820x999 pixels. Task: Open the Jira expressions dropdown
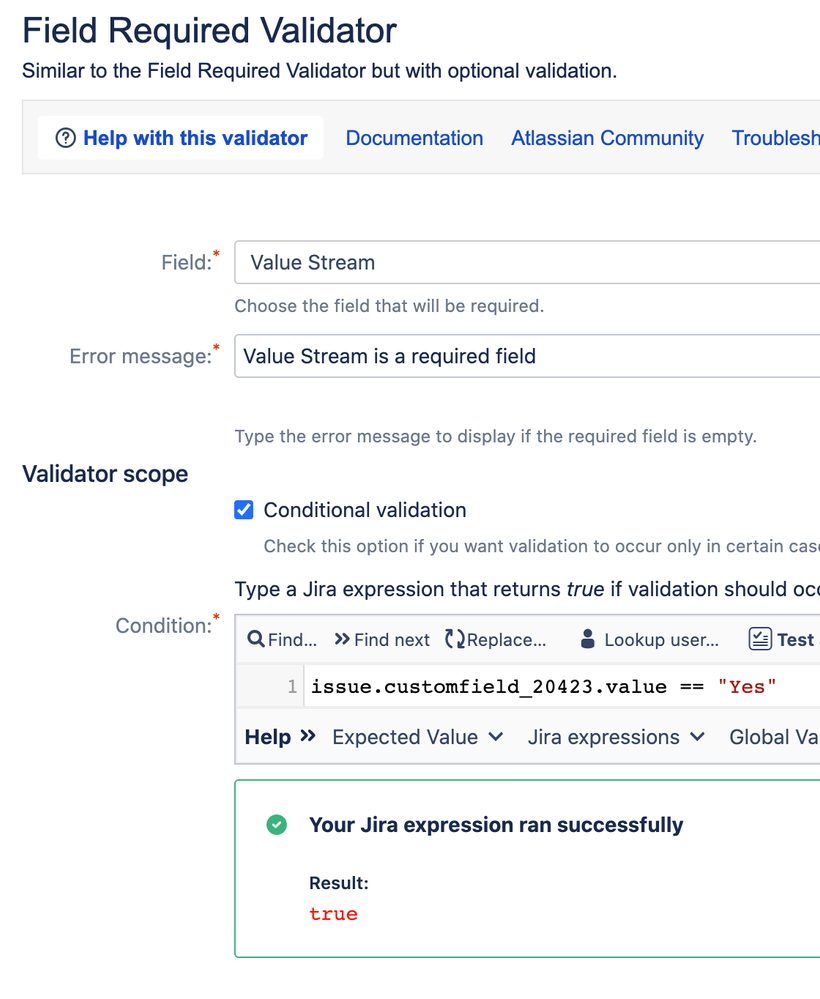(x=616, y=737)
